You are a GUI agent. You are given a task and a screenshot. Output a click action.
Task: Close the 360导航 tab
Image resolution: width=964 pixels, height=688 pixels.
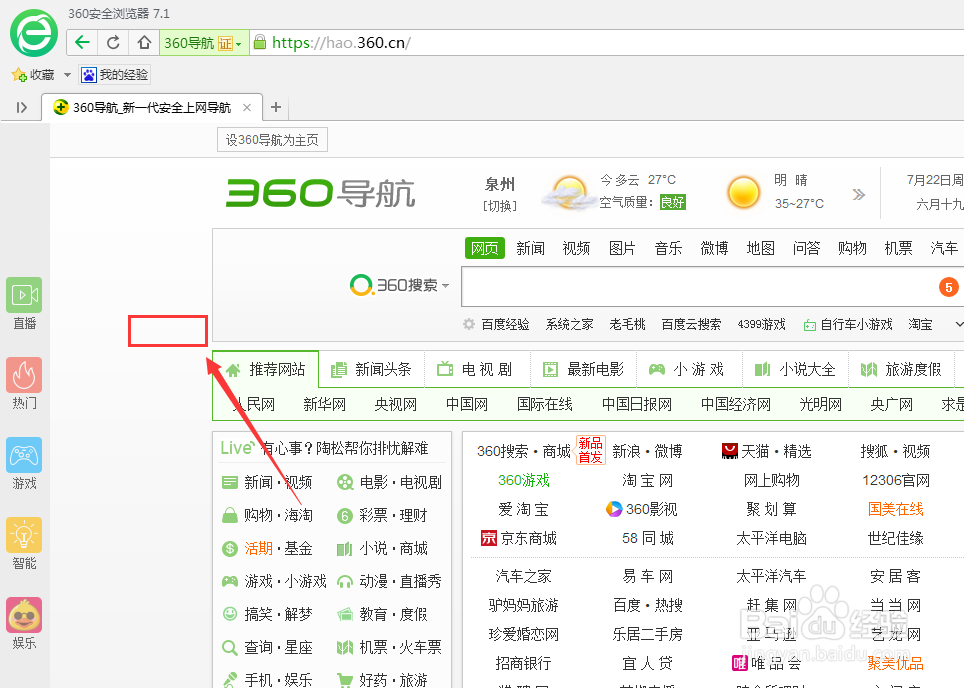247,108
